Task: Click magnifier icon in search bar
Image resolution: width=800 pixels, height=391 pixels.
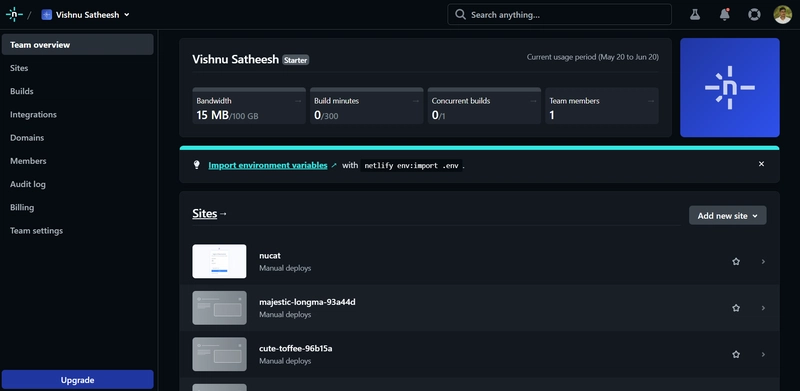Action: (460, 14)
